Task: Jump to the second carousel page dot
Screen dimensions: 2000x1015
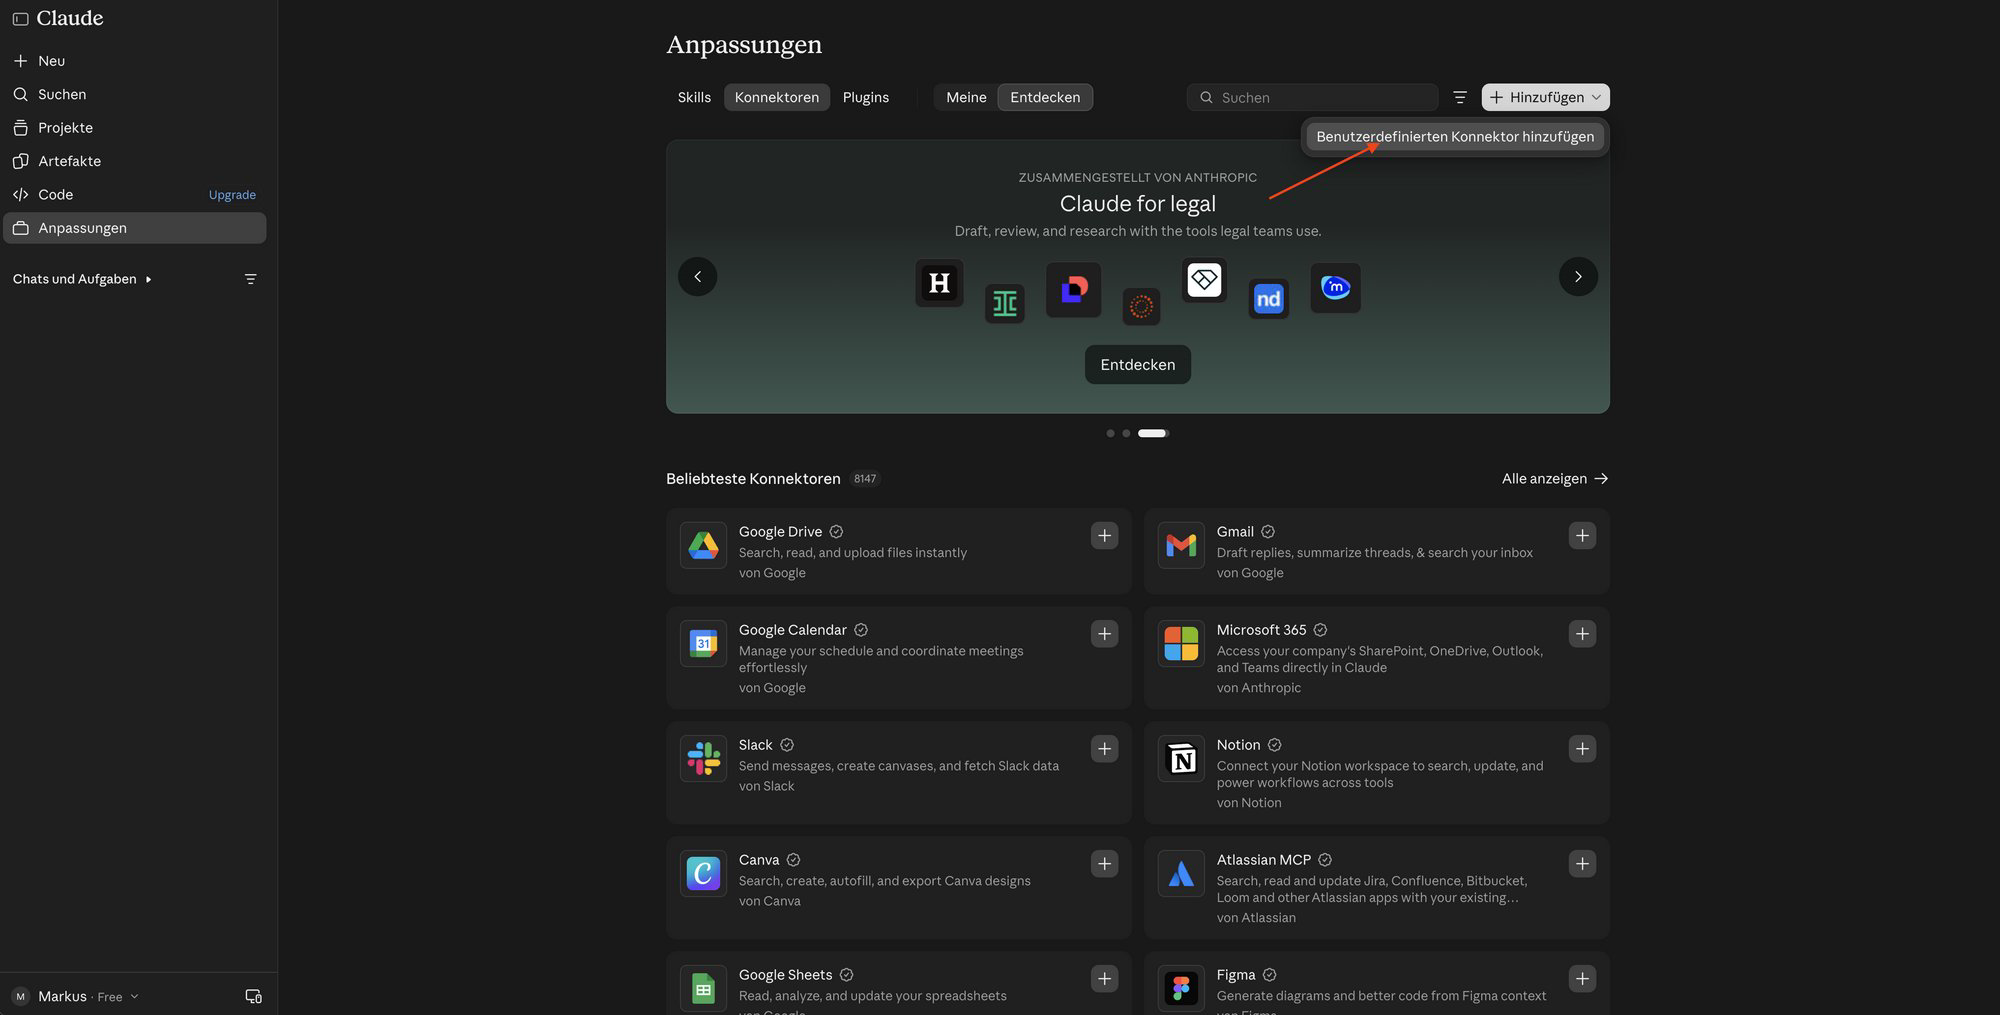Action: (x=1126, y=433)
